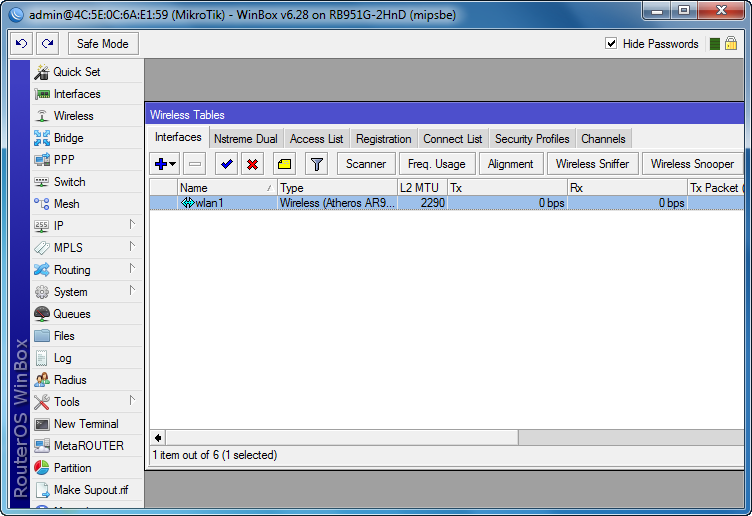Toggle the Hide Passwords checkbox
The width and height of the screenshot is (752, 516).
[x=611, y=44]
